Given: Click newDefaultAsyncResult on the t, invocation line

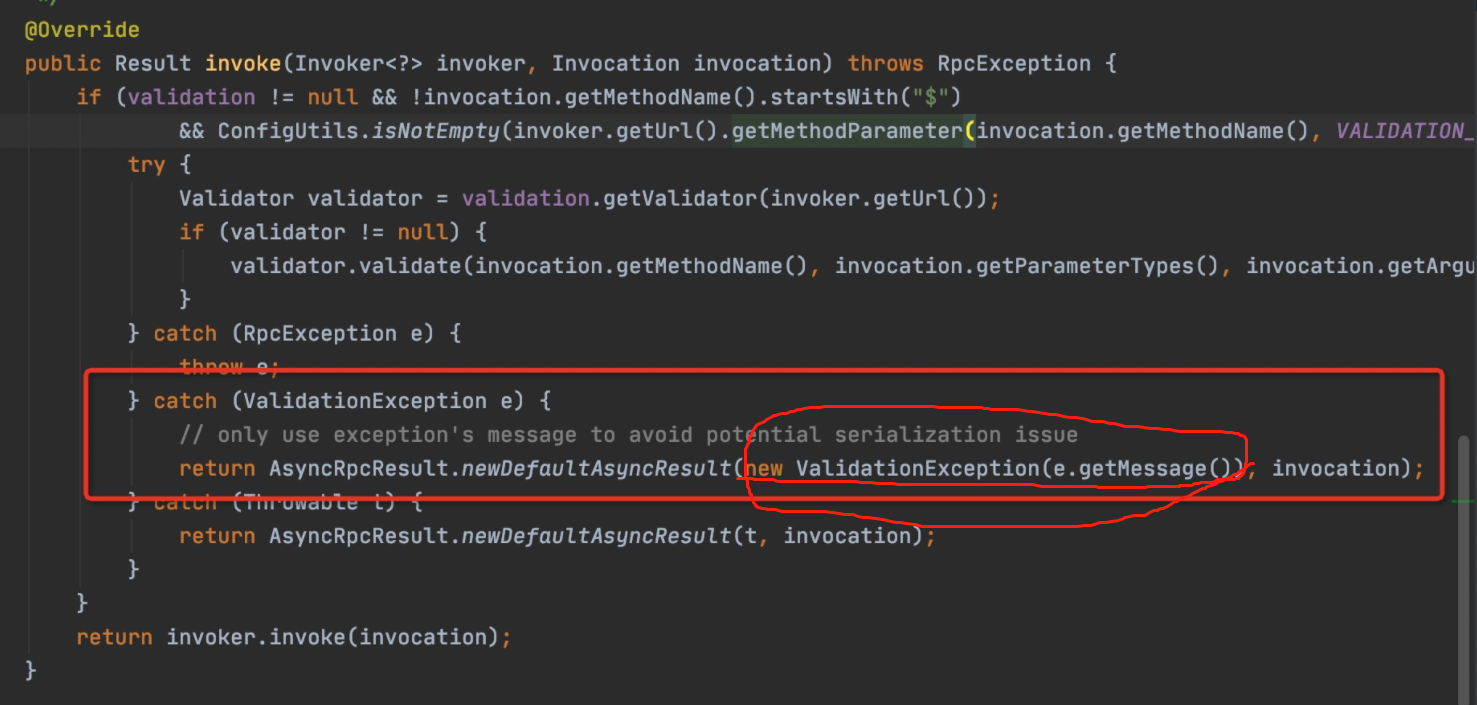Looking at the screenshot, I should tap(597, 536).
